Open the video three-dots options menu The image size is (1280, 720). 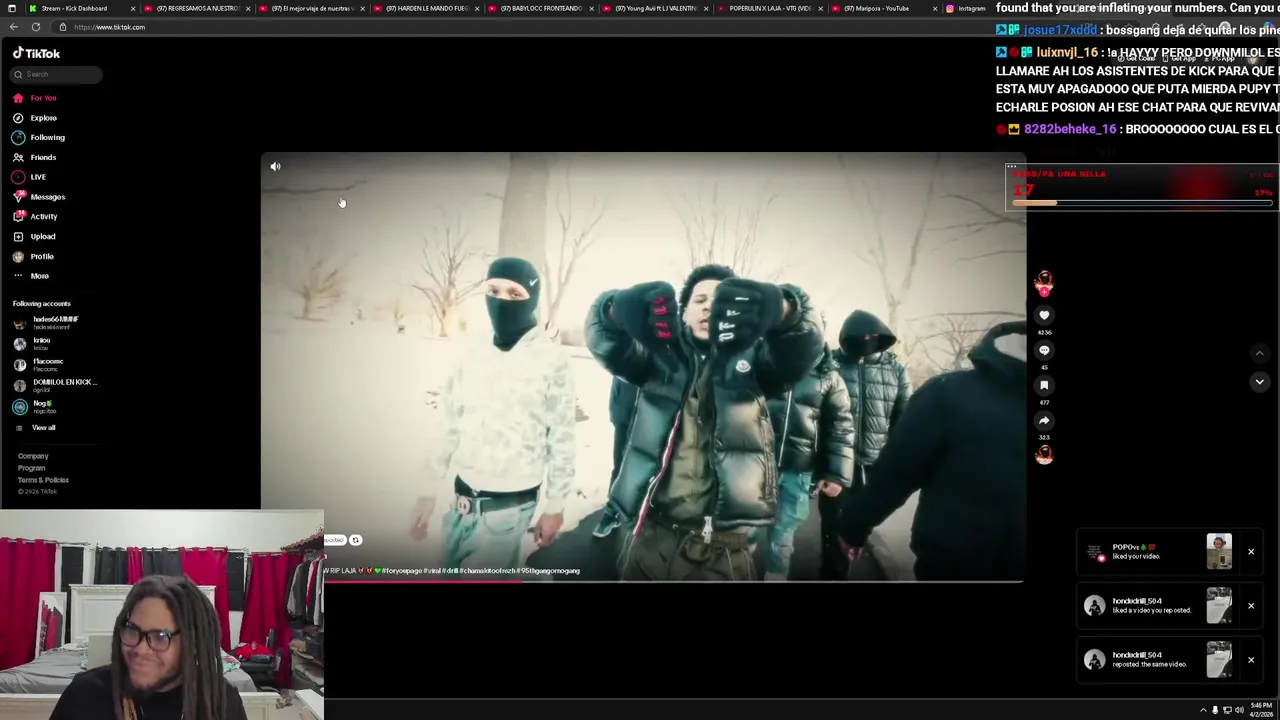click(1011, 166)
